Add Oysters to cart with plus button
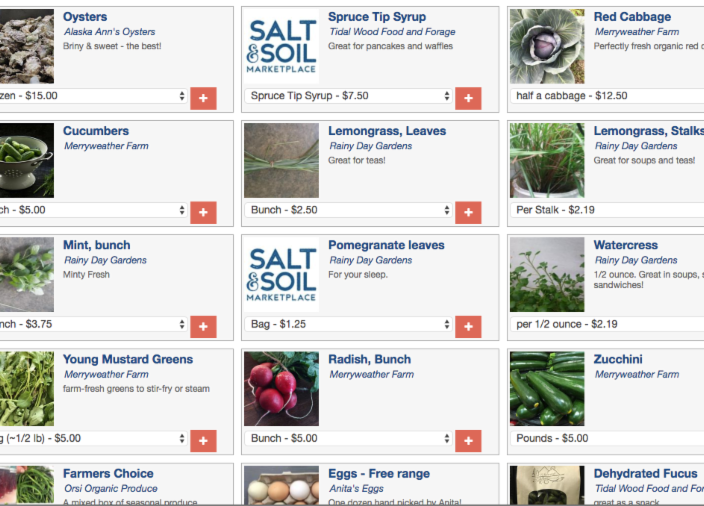This screenshot has width=704, height=506. click(x=203, y=98)
